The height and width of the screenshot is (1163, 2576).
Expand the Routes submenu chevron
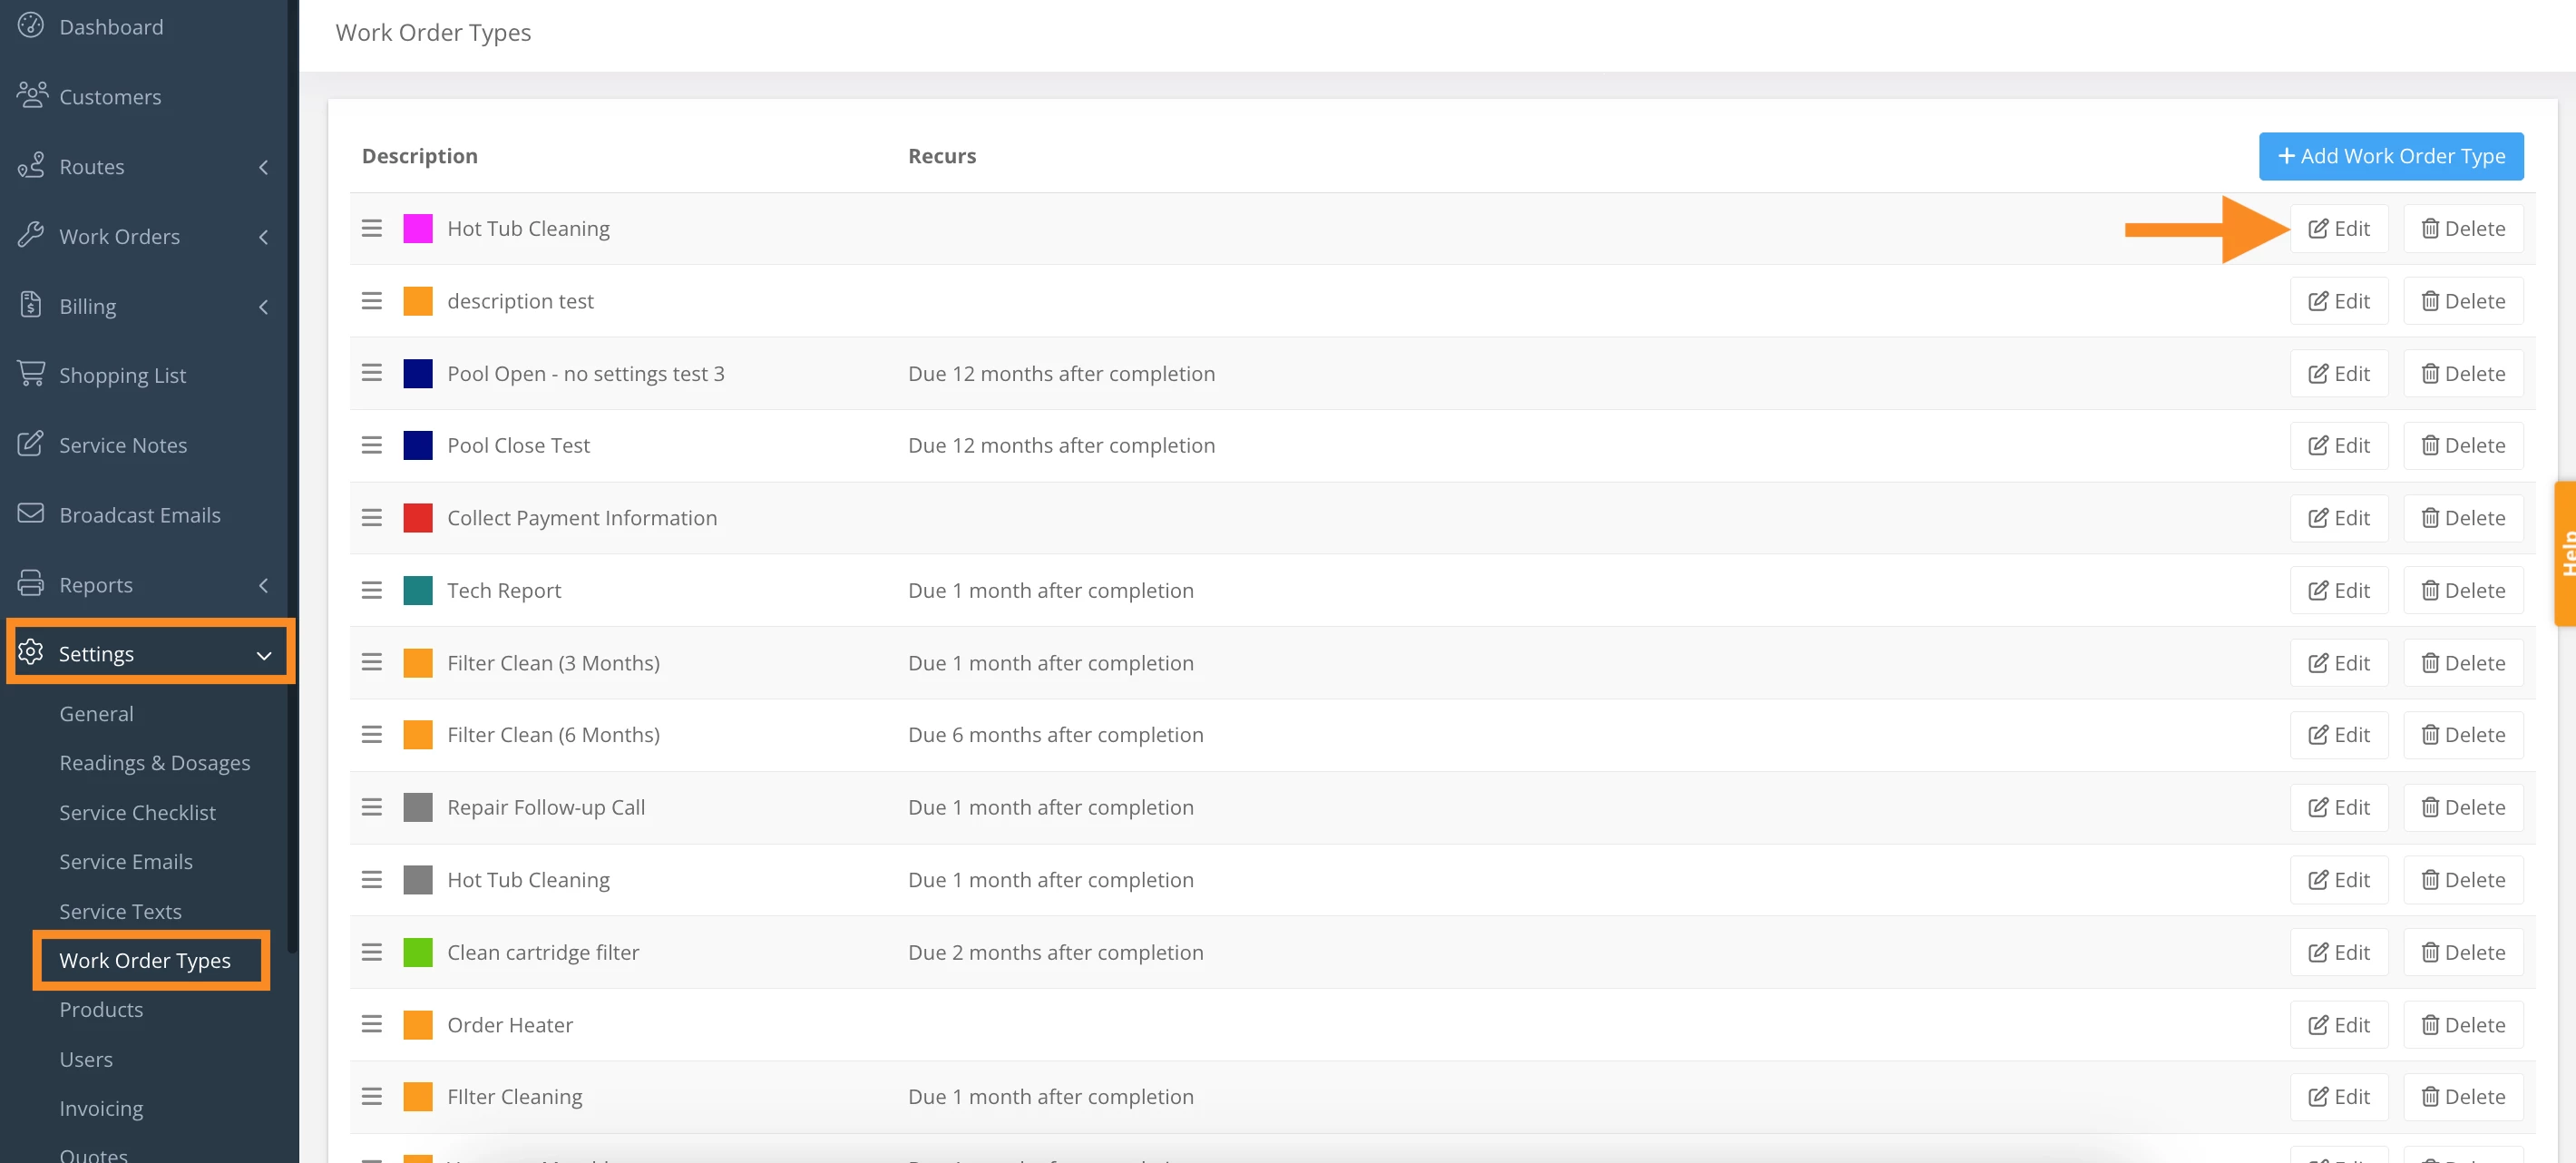[x=263, y=167]
